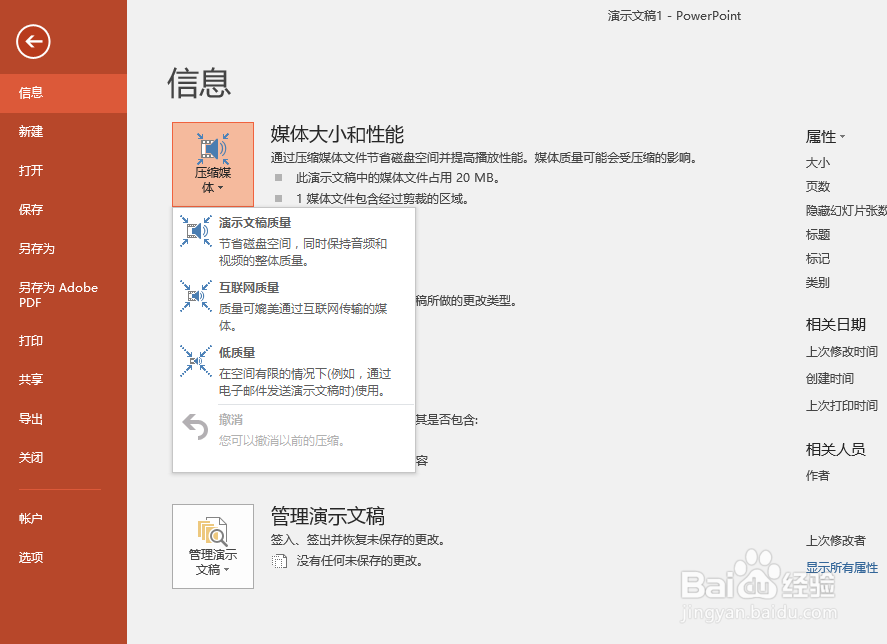This screenshot has width=887, height=644.
Task: Click the 撤消 undo arrow icon
Action: [x=196, y=427]
